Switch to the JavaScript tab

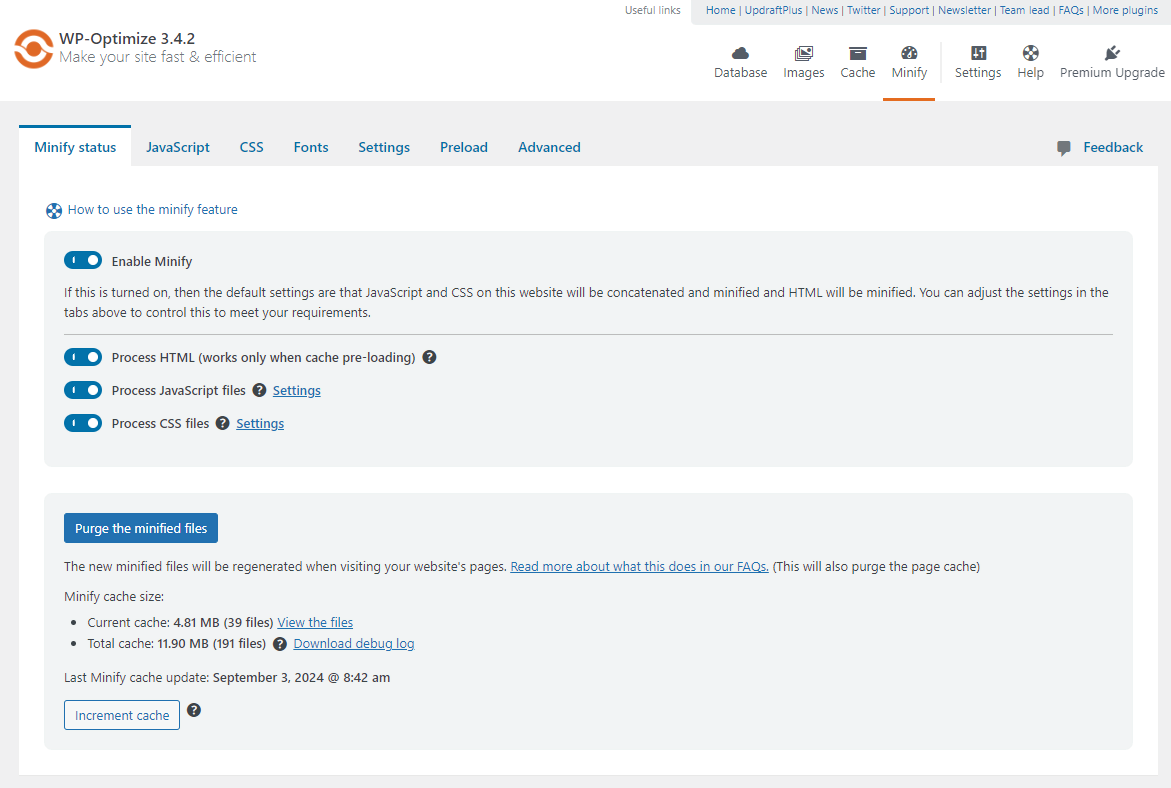click(x=178, y=147)
